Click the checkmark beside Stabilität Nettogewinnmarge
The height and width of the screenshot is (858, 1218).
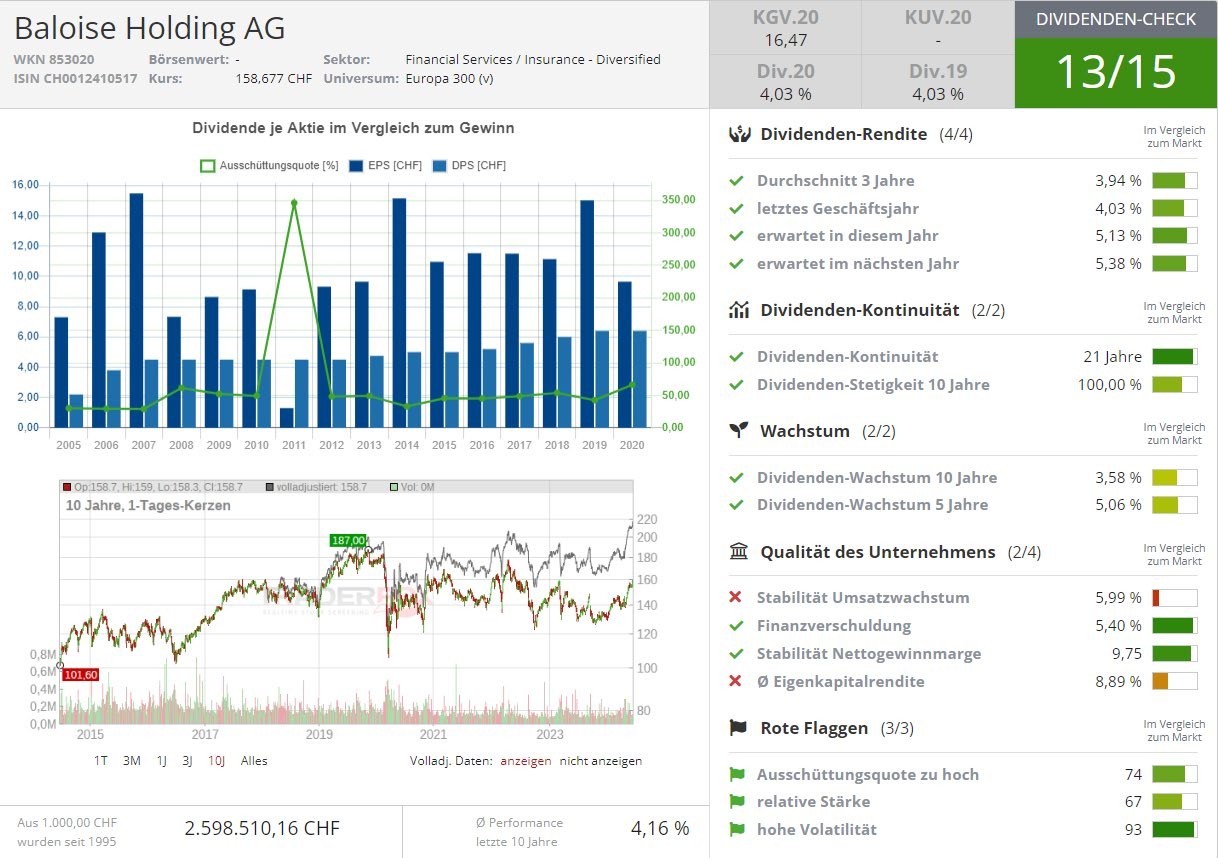tap(736, 654)
